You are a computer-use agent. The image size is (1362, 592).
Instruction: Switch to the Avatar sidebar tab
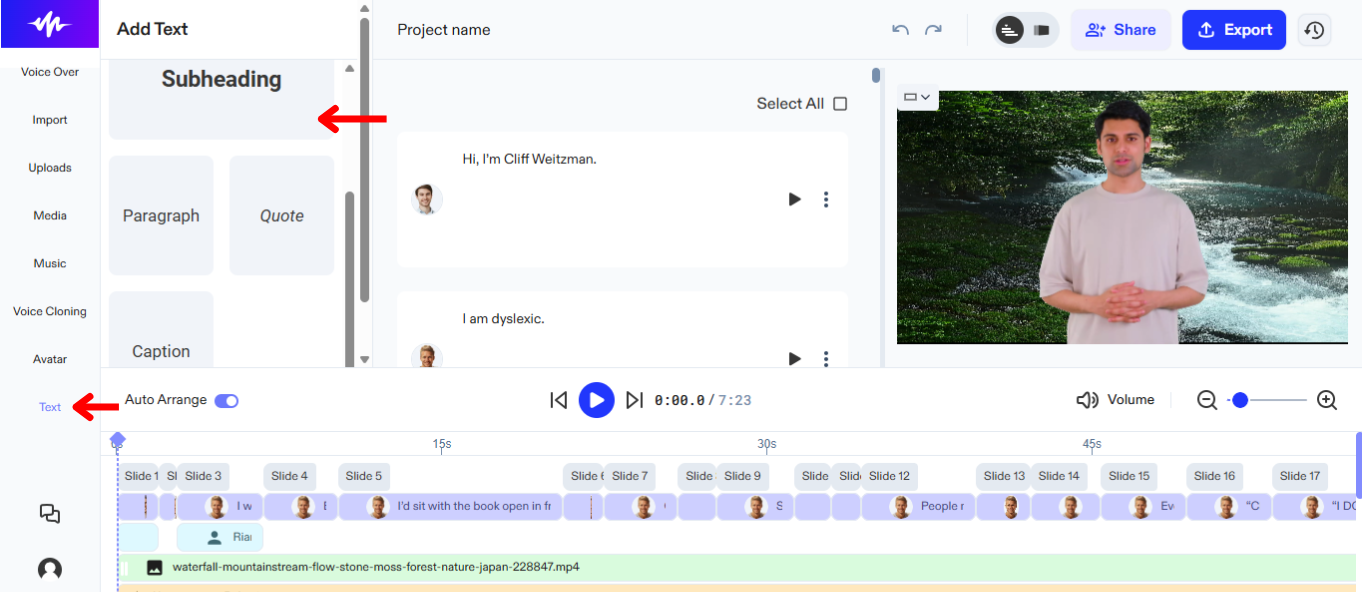49,358
